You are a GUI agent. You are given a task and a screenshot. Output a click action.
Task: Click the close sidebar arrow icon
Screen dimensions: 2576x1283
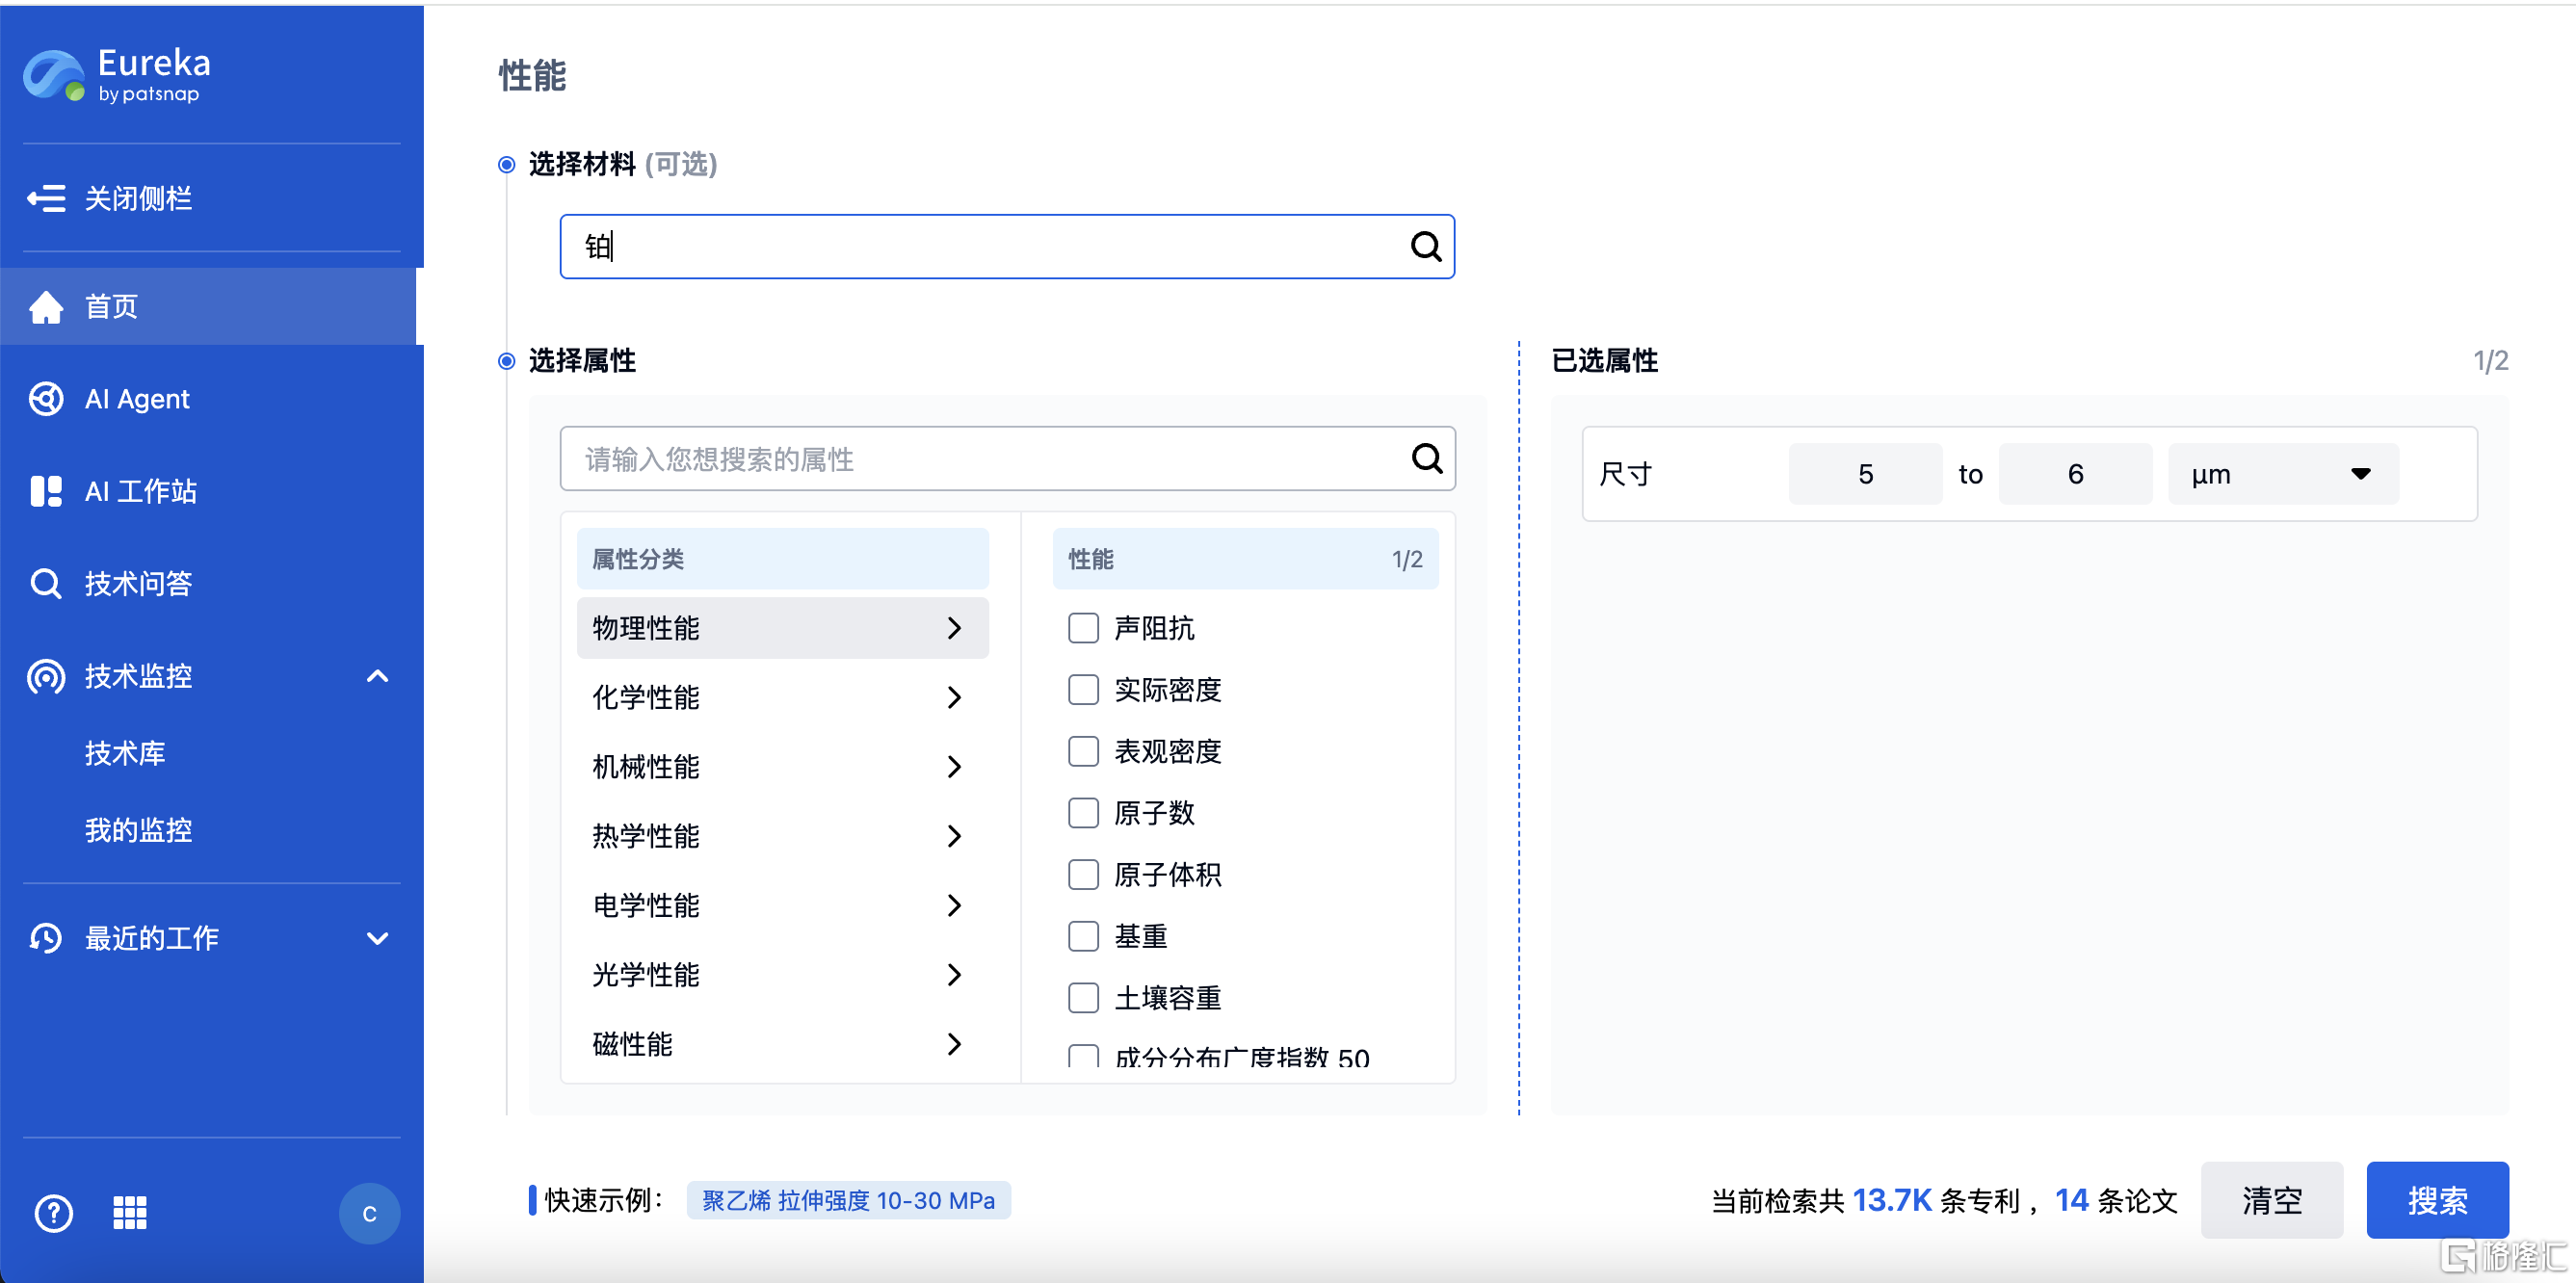coord(46,198)
